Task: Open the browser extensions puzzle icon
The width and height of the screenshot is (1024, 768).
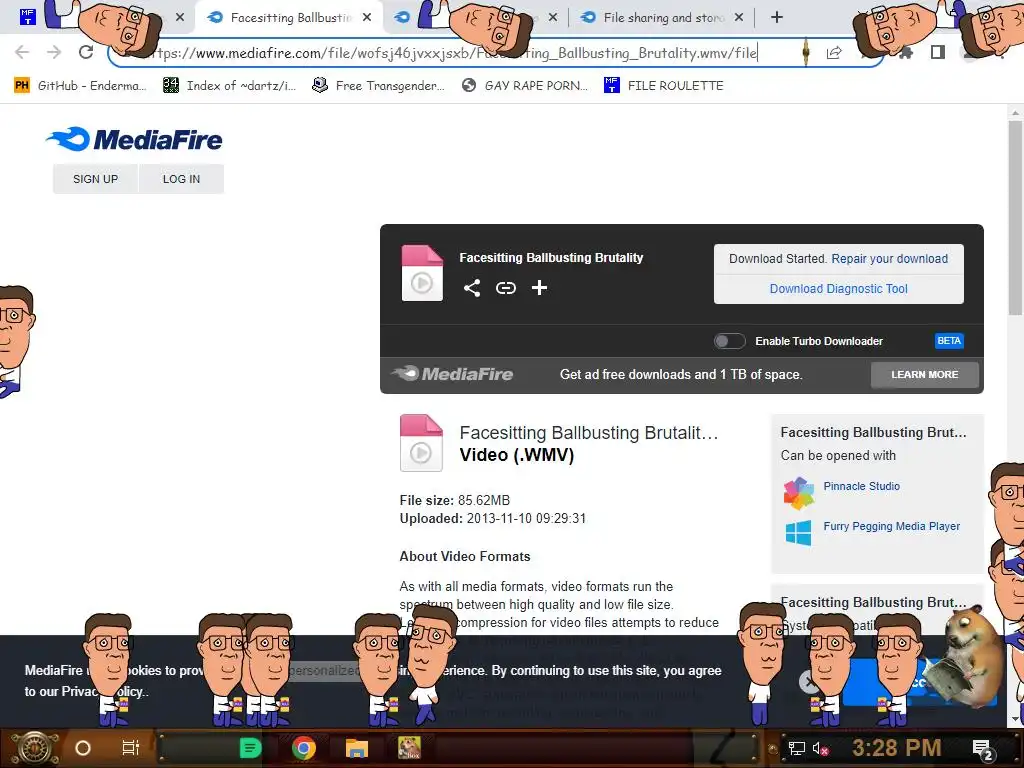Action: [x=905, y=52]
